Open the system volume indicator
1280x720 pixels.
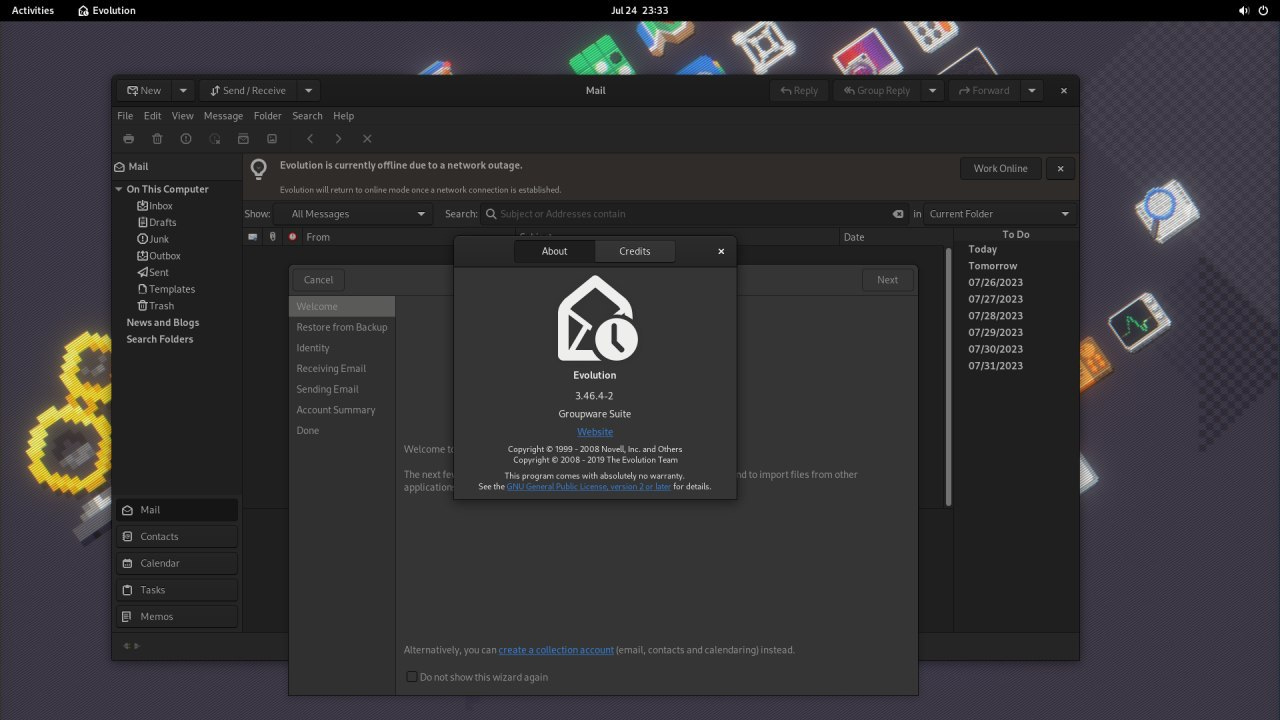(x=1244, y=10)
